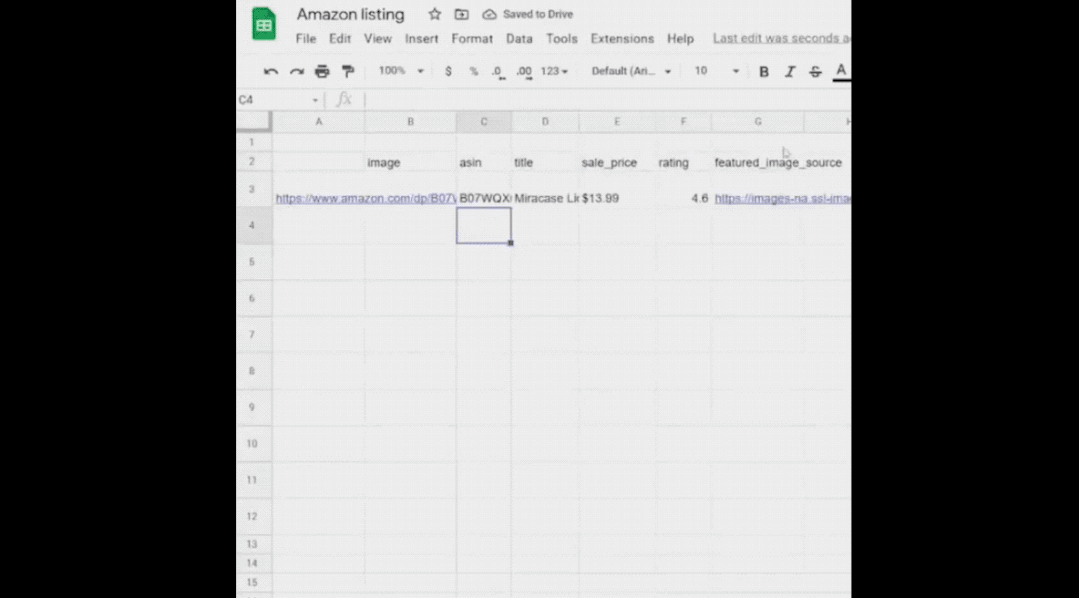Viewport: 1079px width, 598px height.
Task: Redo the last action
Action: click(x=297, y=71)
